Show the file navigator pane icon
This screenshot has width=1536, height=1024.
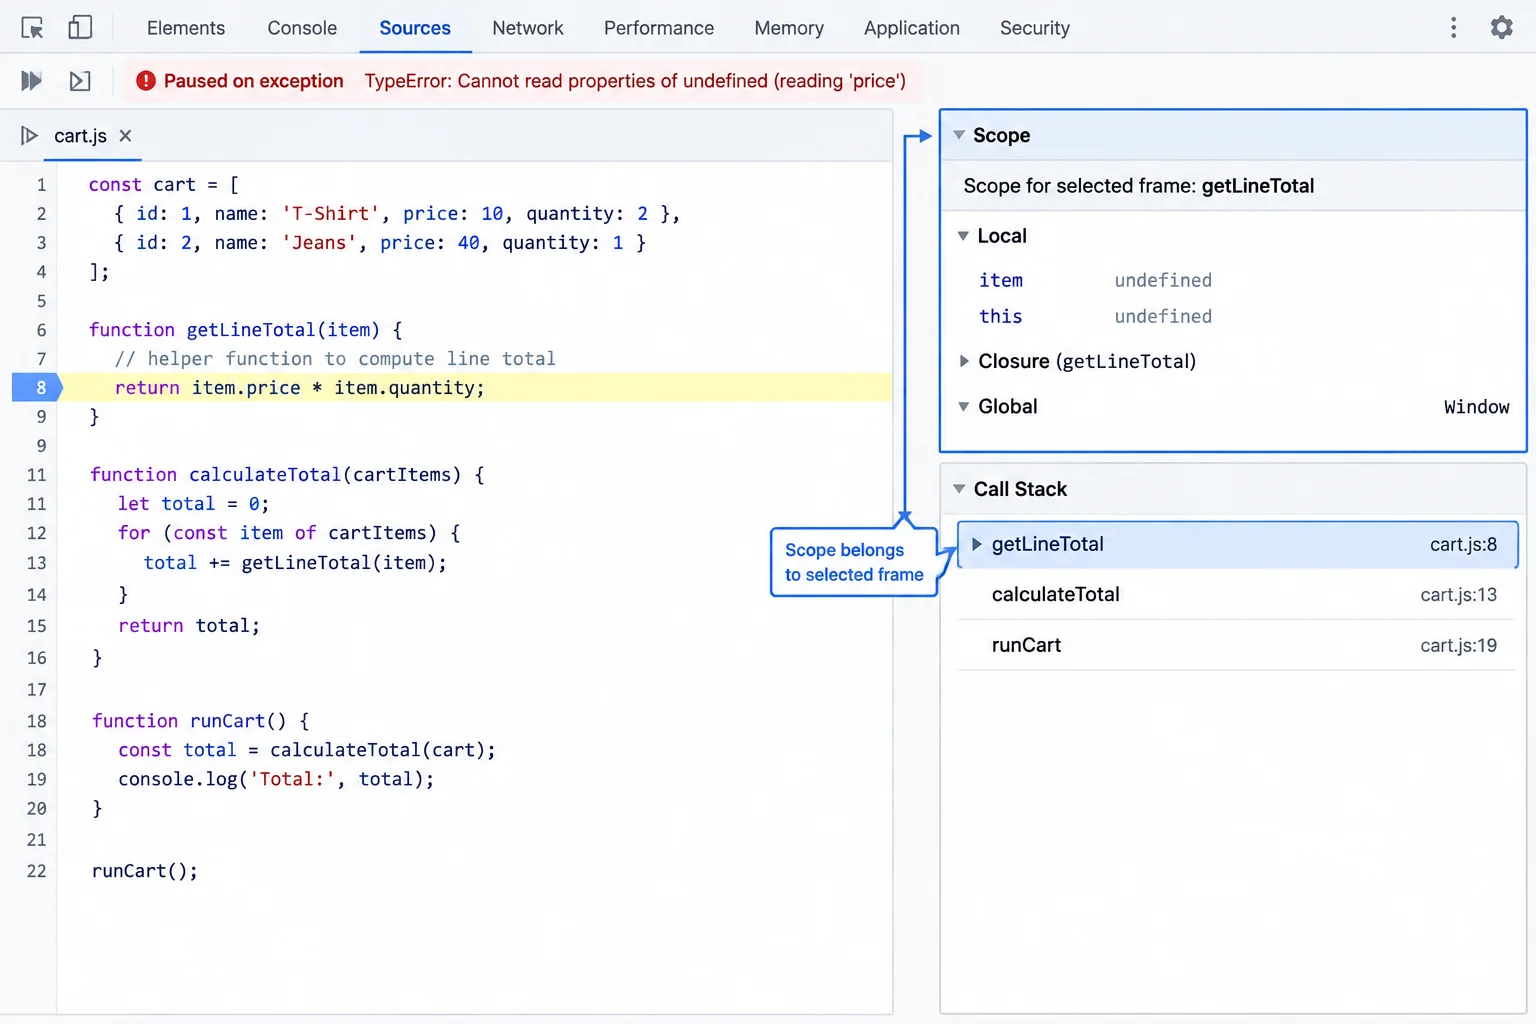(x=29, y=136)
